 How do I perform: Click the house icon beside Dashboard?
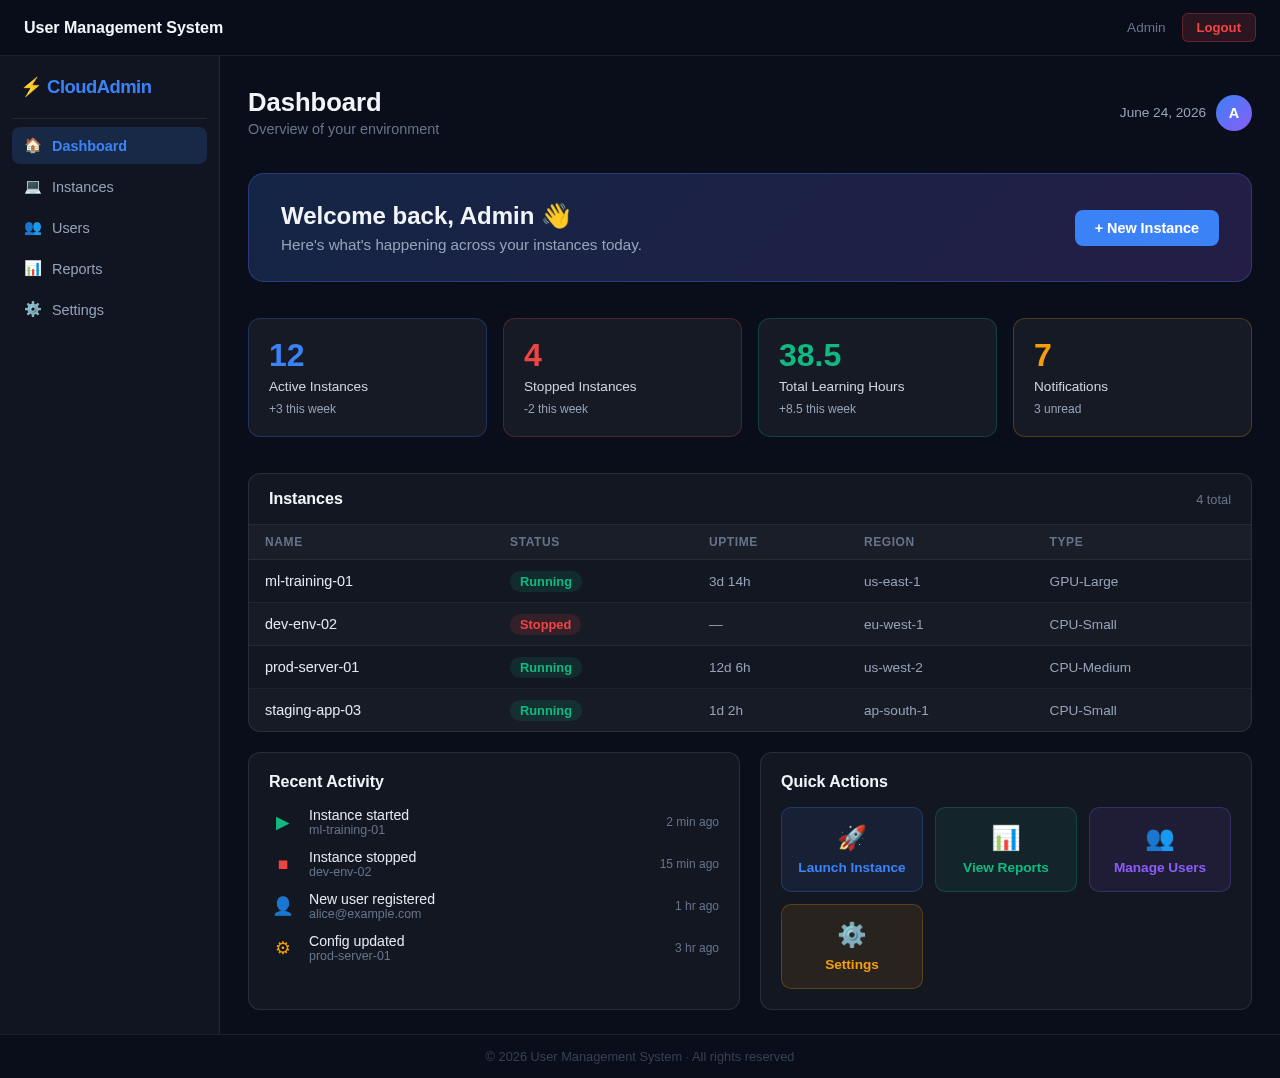coord(33,146)
